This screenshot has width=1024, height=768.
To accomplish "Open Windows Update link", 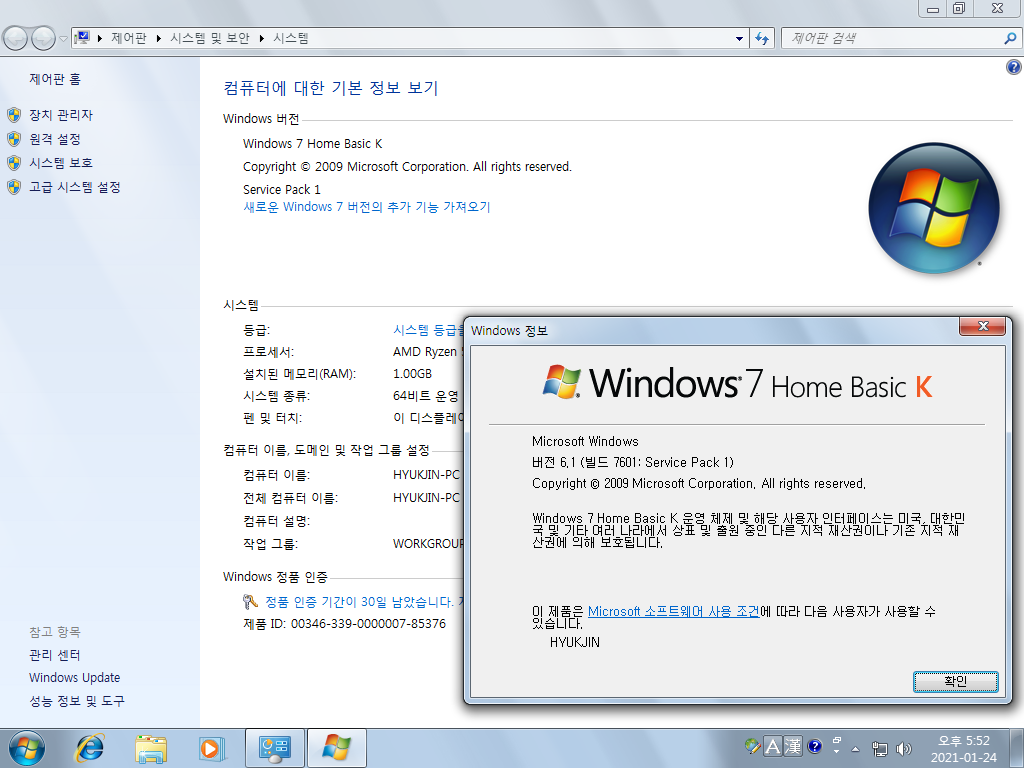I will tap(74, 678).
